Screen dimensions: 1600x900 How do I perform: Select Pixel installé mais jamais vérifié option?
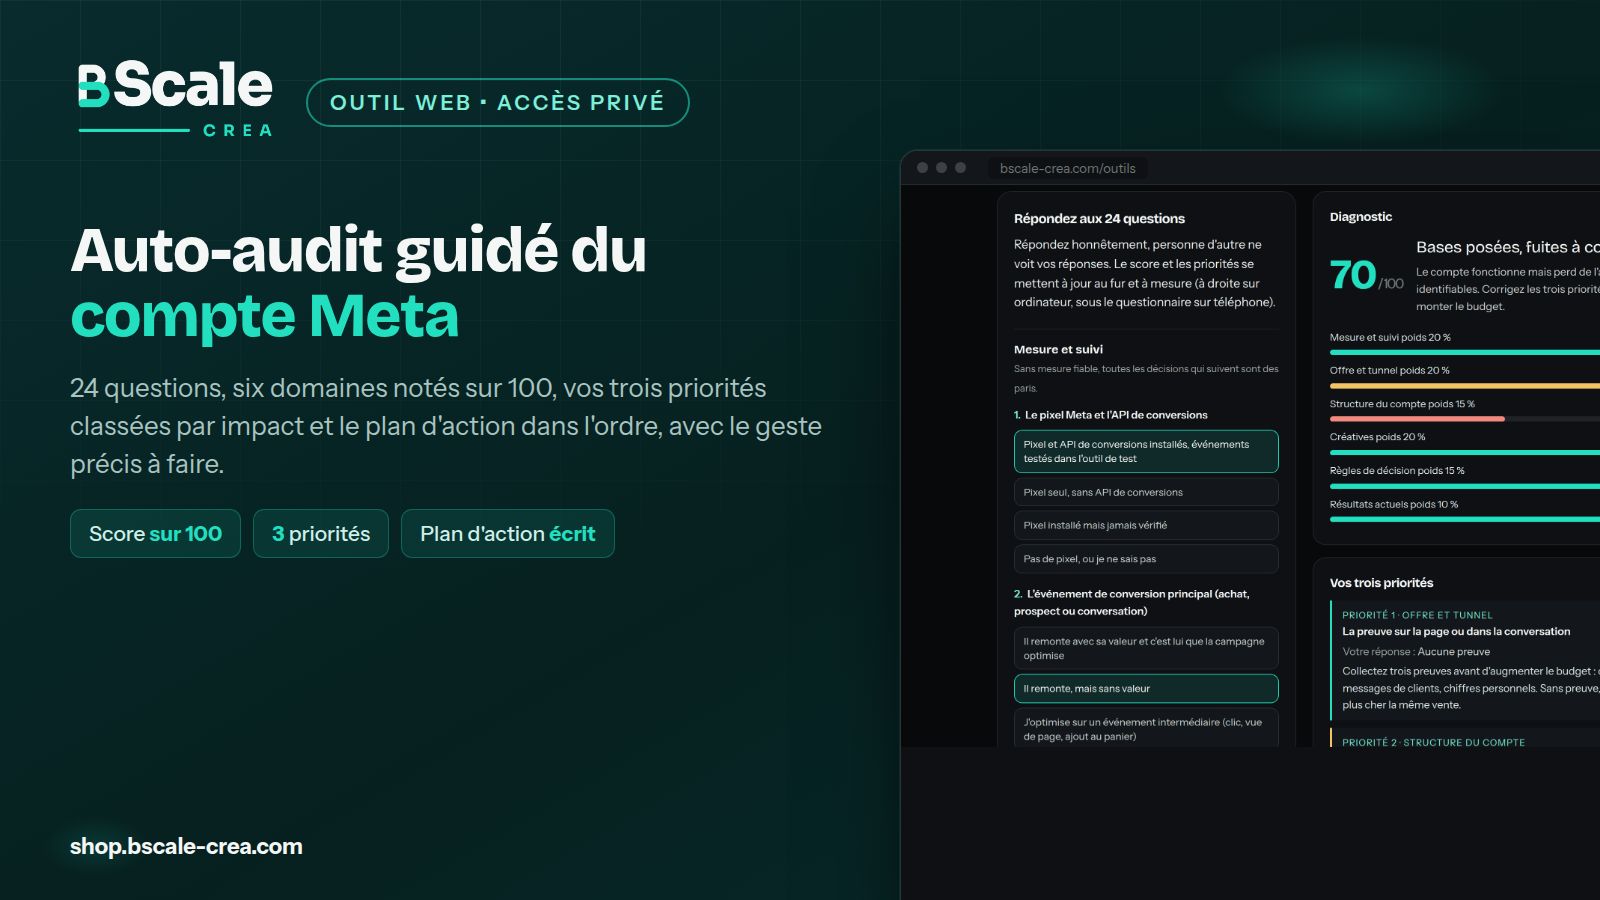click(x=1146, y=525)
